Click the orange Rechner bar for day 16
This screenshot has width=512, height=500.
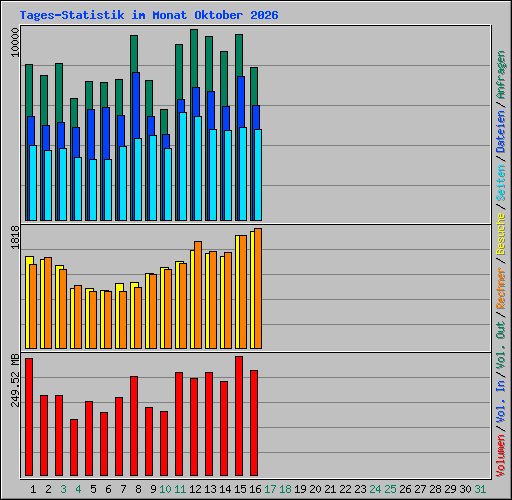click(x=258, y=288)
